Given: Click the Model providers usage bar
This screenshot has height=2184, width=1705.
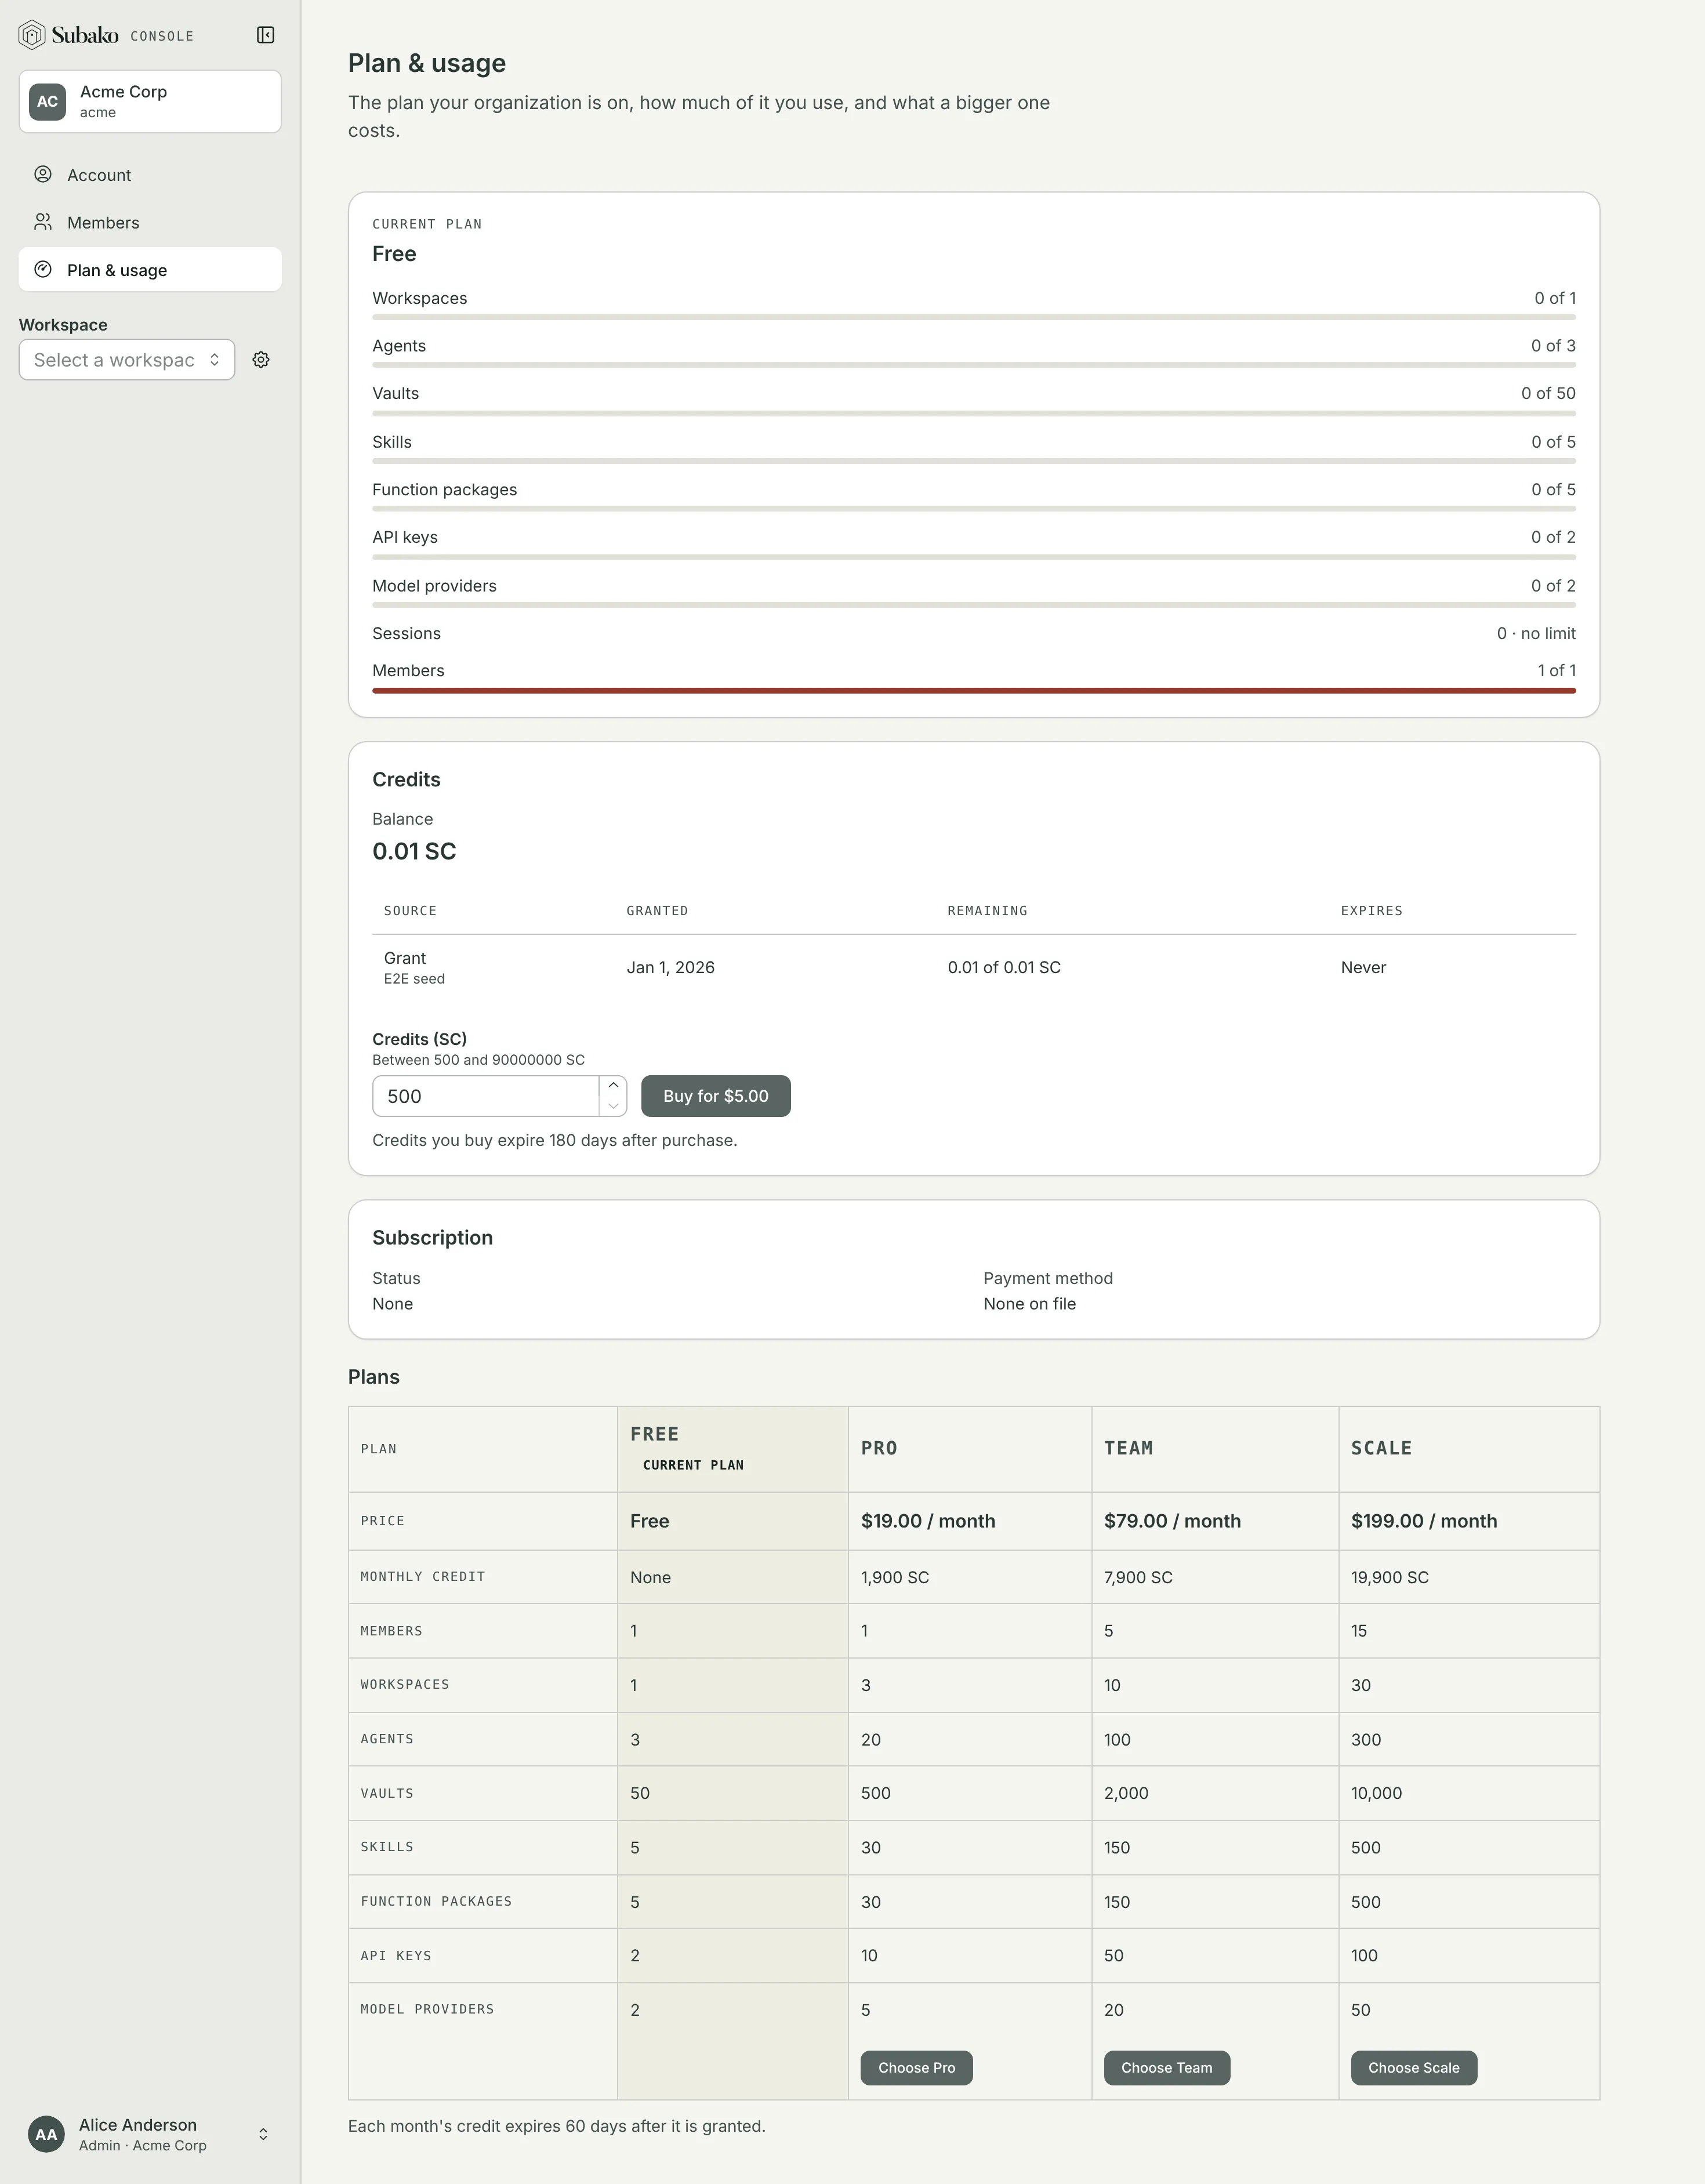Looking at the screenshot, I should pos(974,605).
